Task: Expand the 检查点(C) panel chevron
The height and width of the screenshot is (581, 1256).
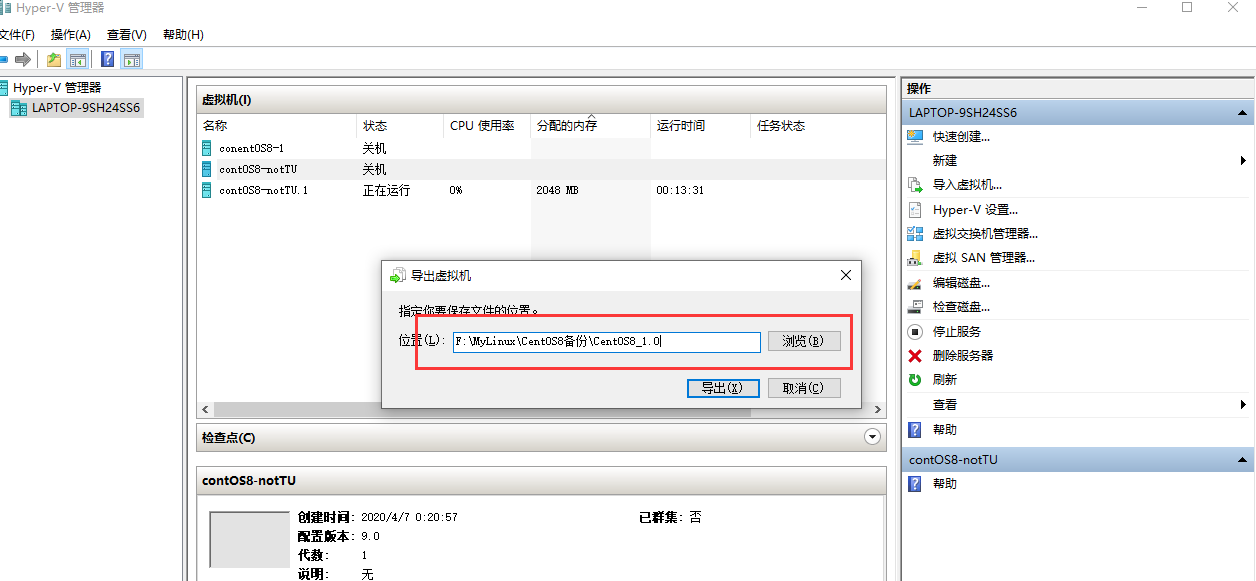Action: [x=872, y=437]
